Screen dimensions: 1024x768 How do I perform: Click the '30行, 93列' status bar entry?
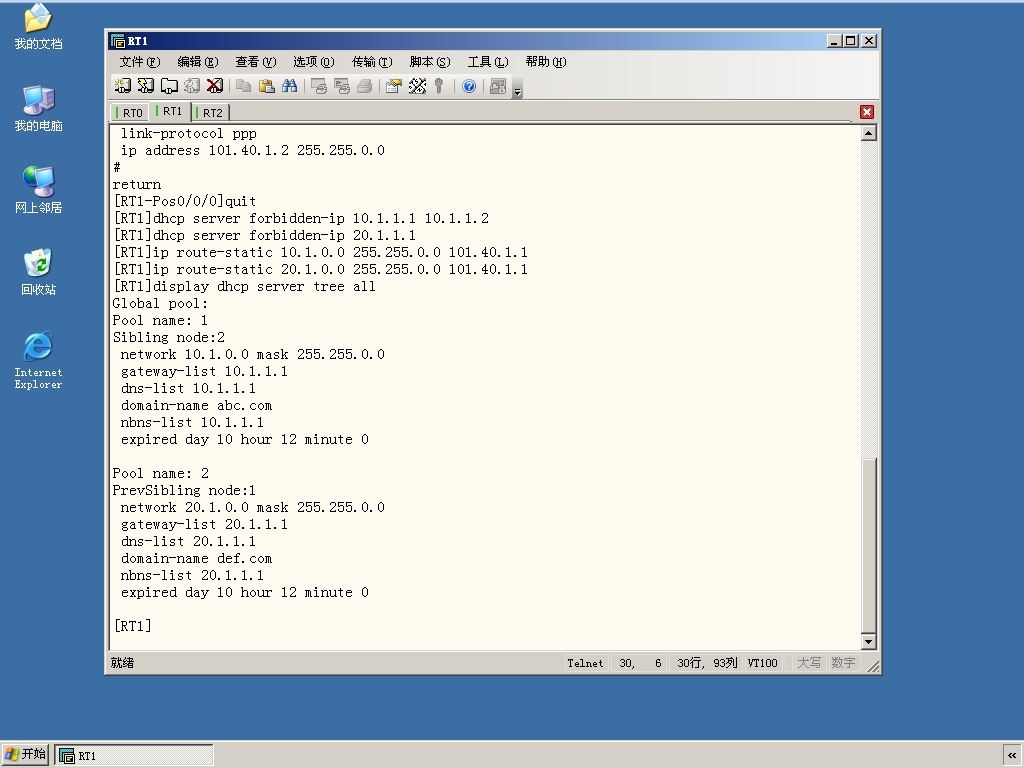(707, 663)
